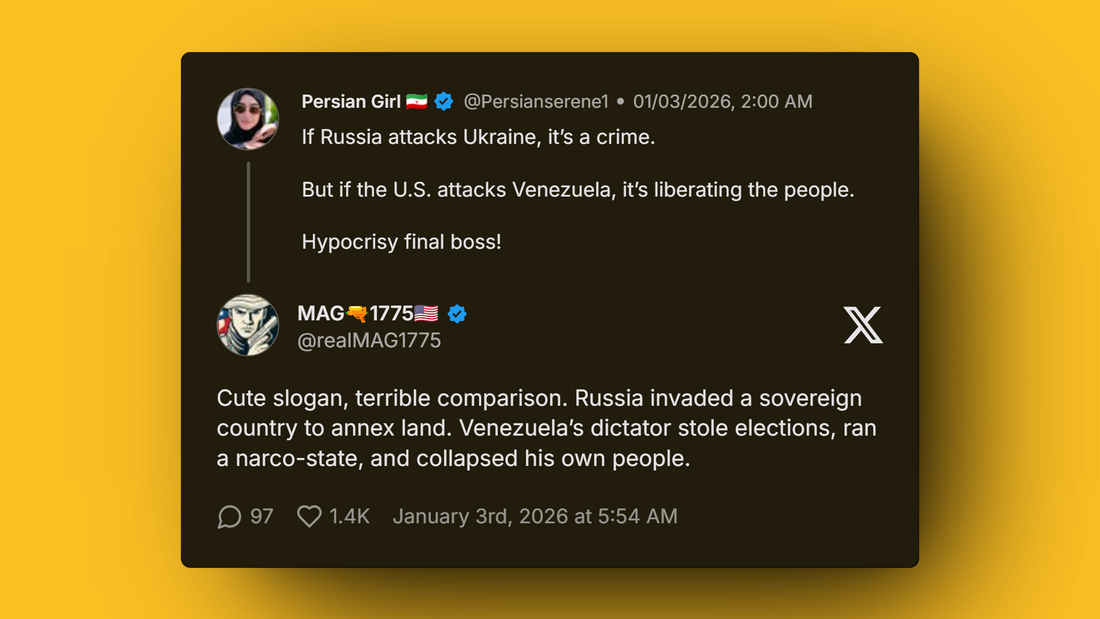Click the 1.4K like count
Screen dimensions: 1100x619
coord(349,516)
